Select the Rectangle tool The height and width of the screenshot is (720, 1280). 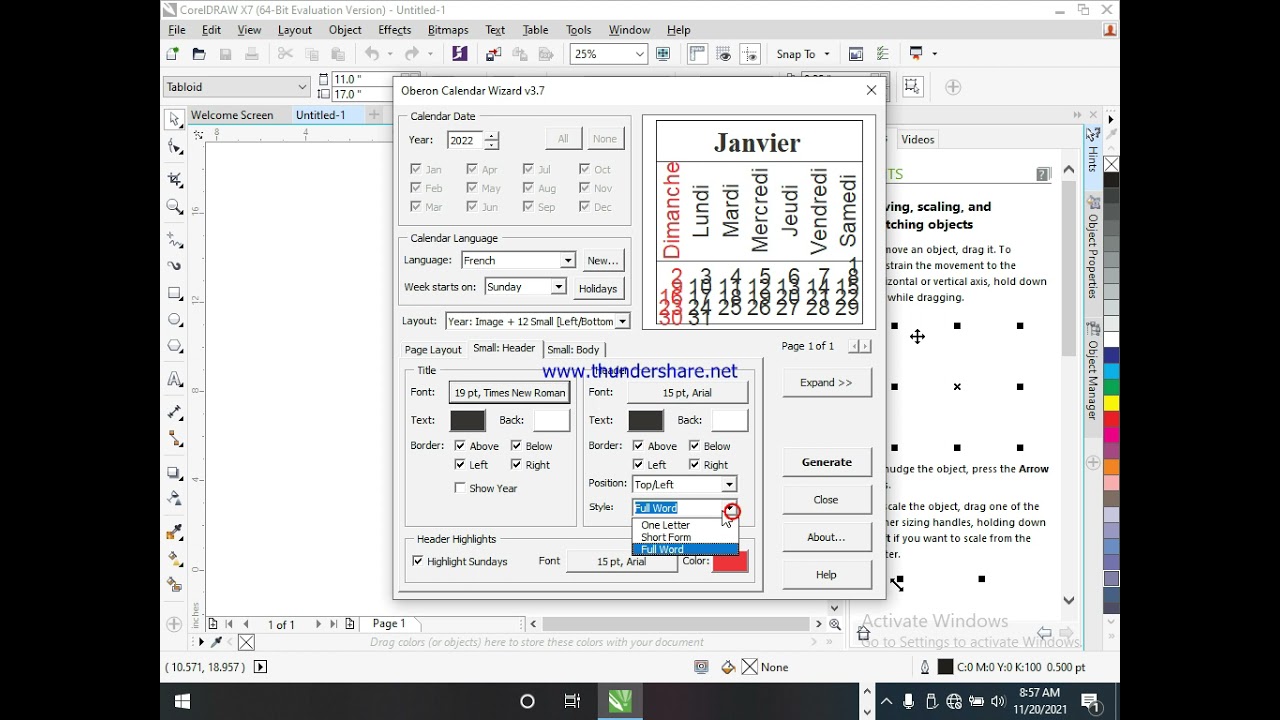[175, 294]
